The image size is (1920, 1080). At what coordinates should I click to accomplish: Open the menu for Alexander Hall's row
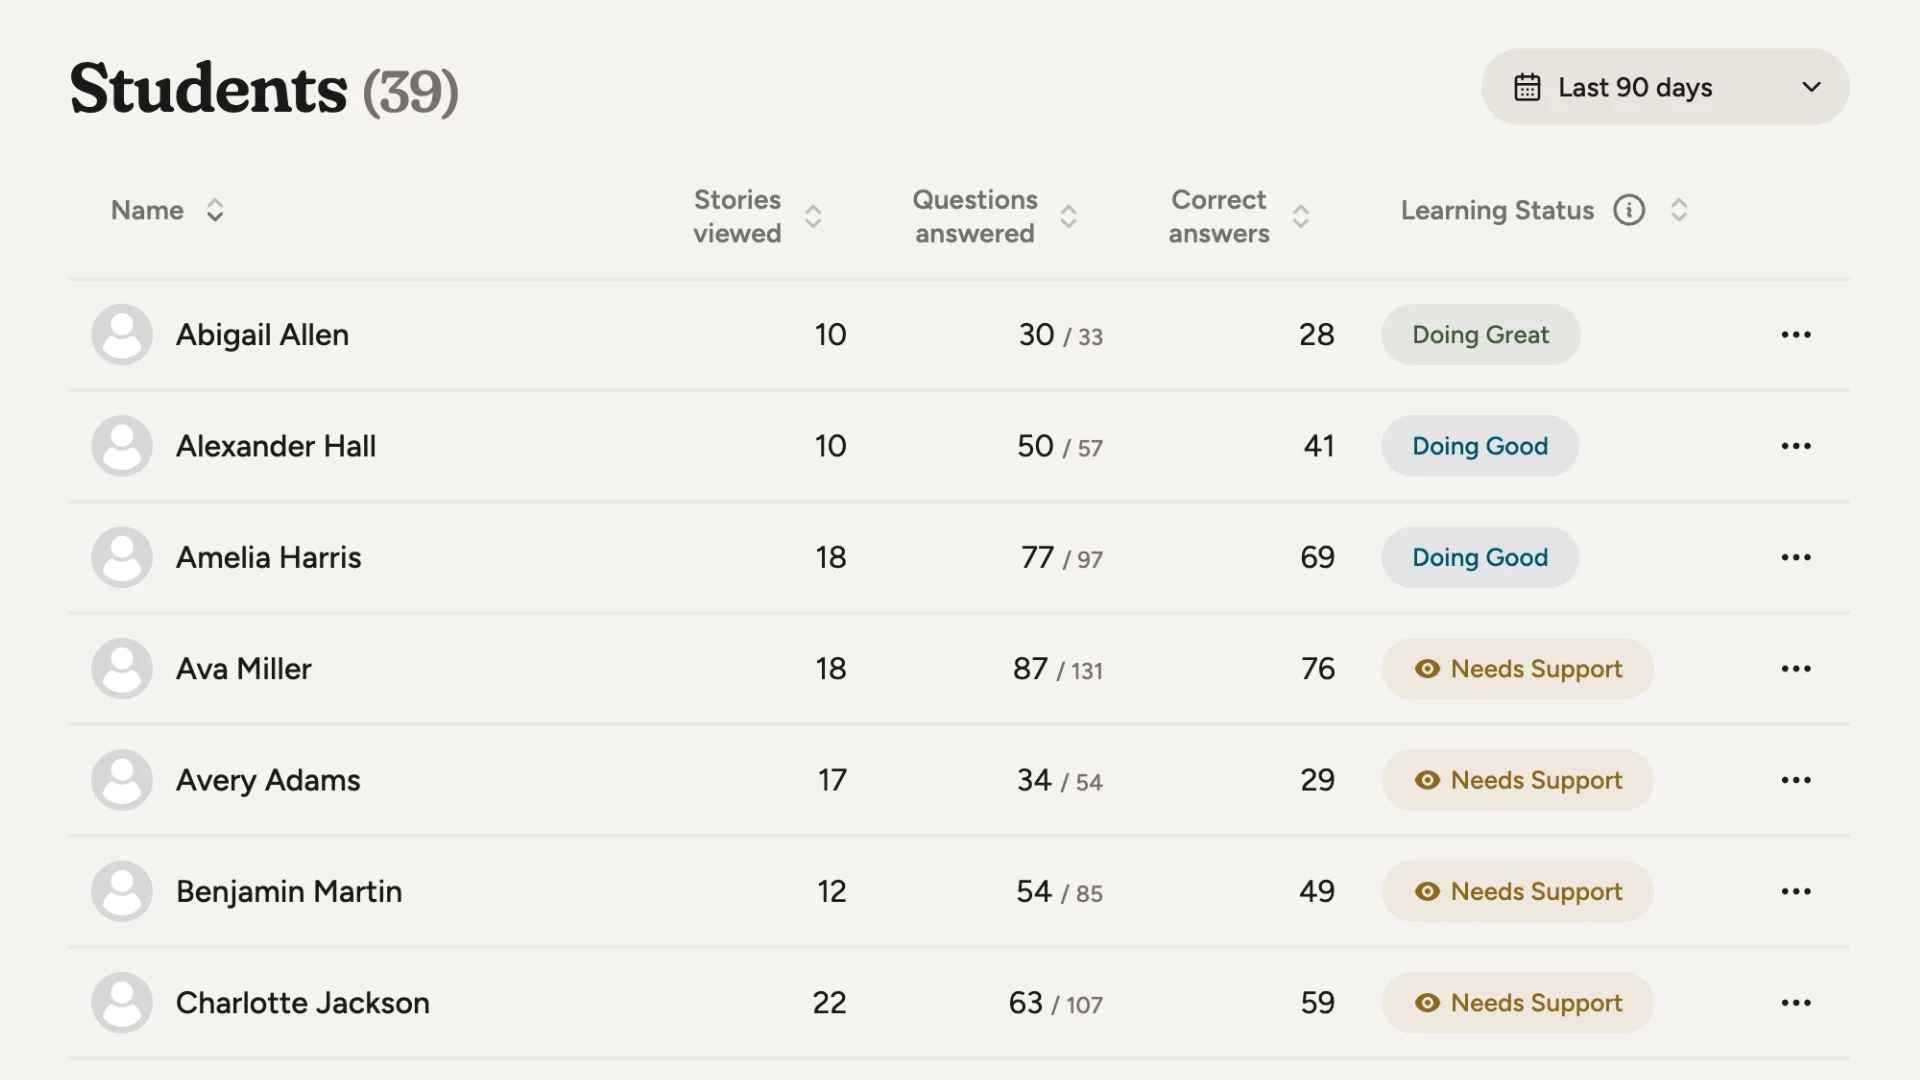pos(1795,446)
